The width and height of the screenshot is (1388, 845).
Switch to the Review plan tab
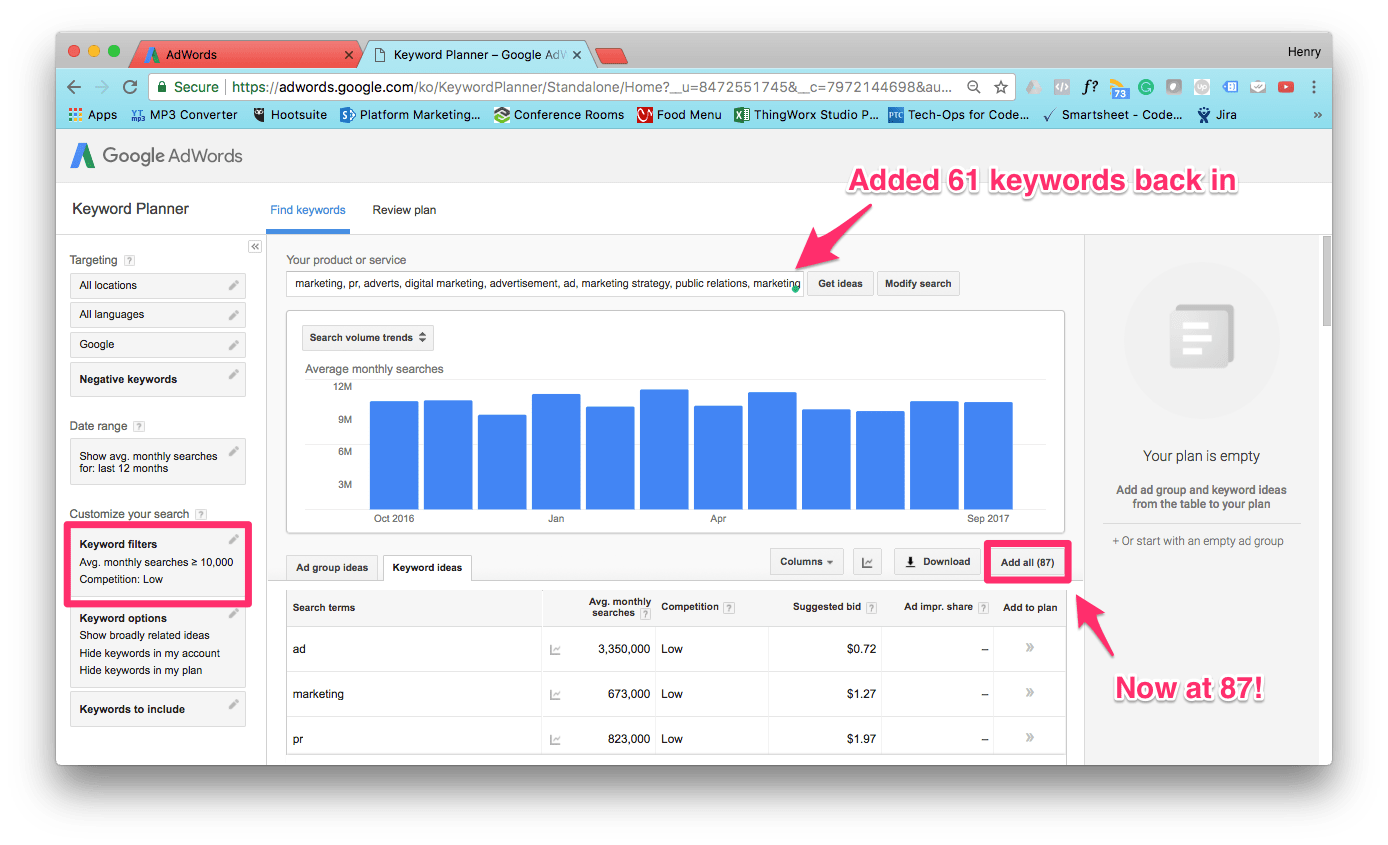click(404, 210)
